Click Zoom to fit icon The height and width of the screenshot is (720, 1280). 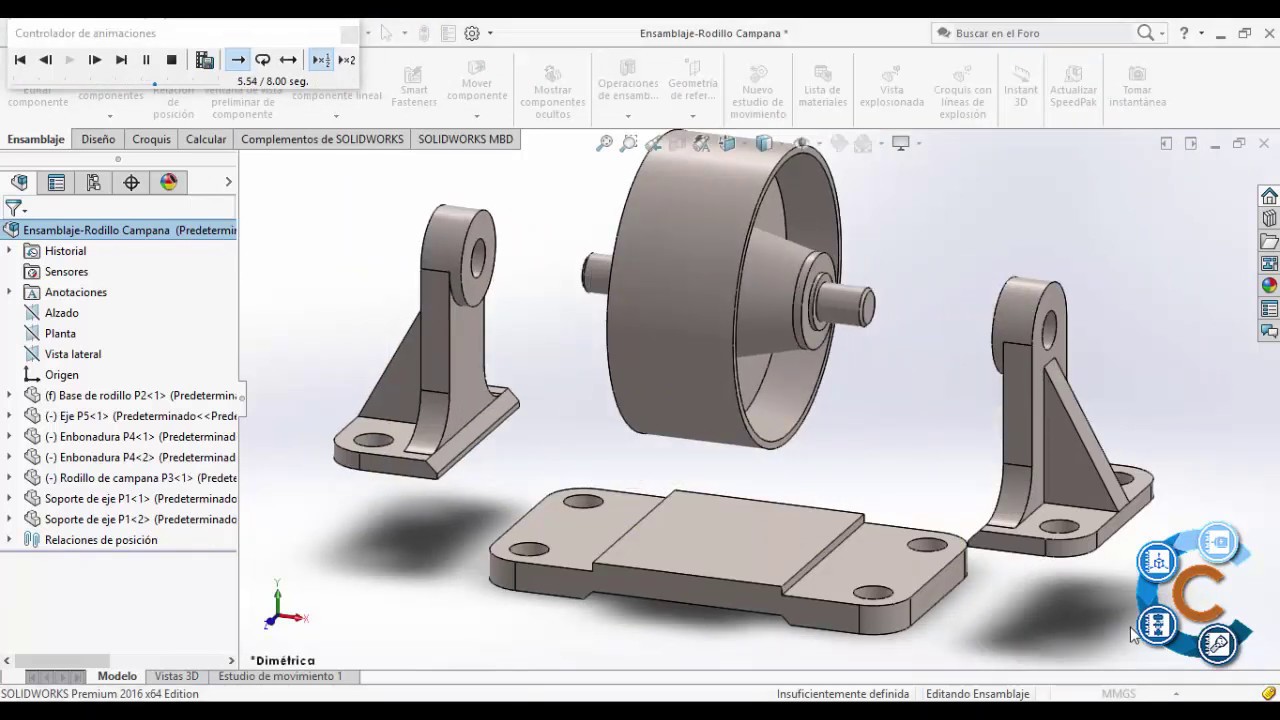pos(604,144)
